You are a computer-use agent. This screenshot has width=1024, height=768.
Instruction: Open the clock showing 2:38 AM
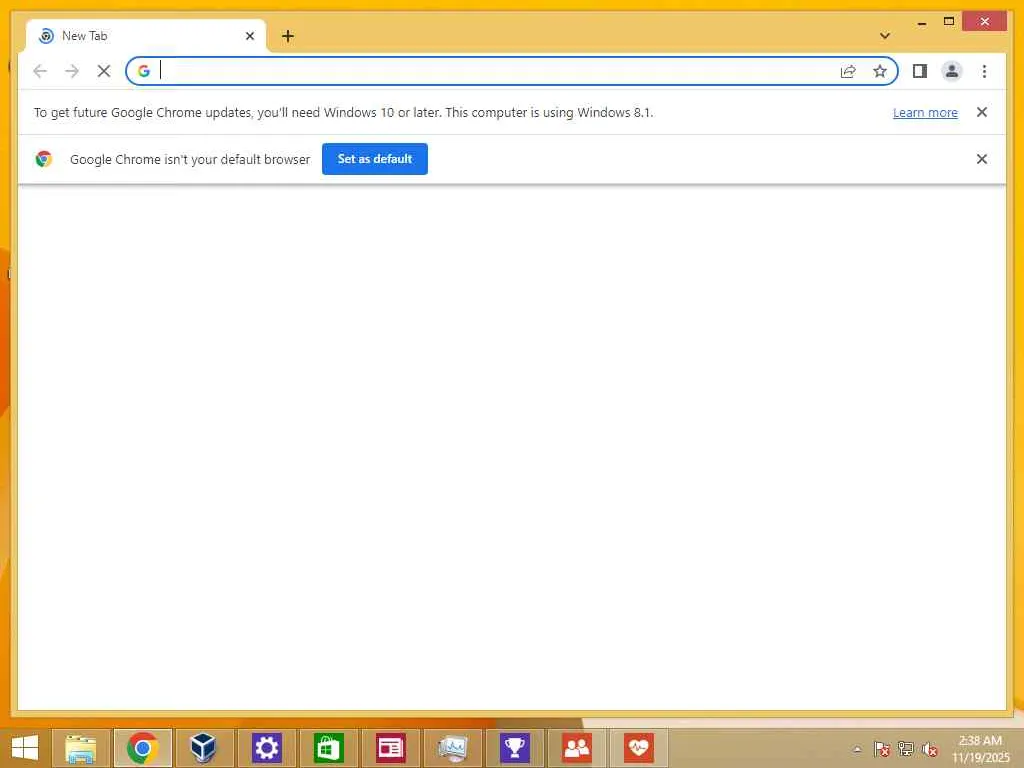click(x=980, y=748)
